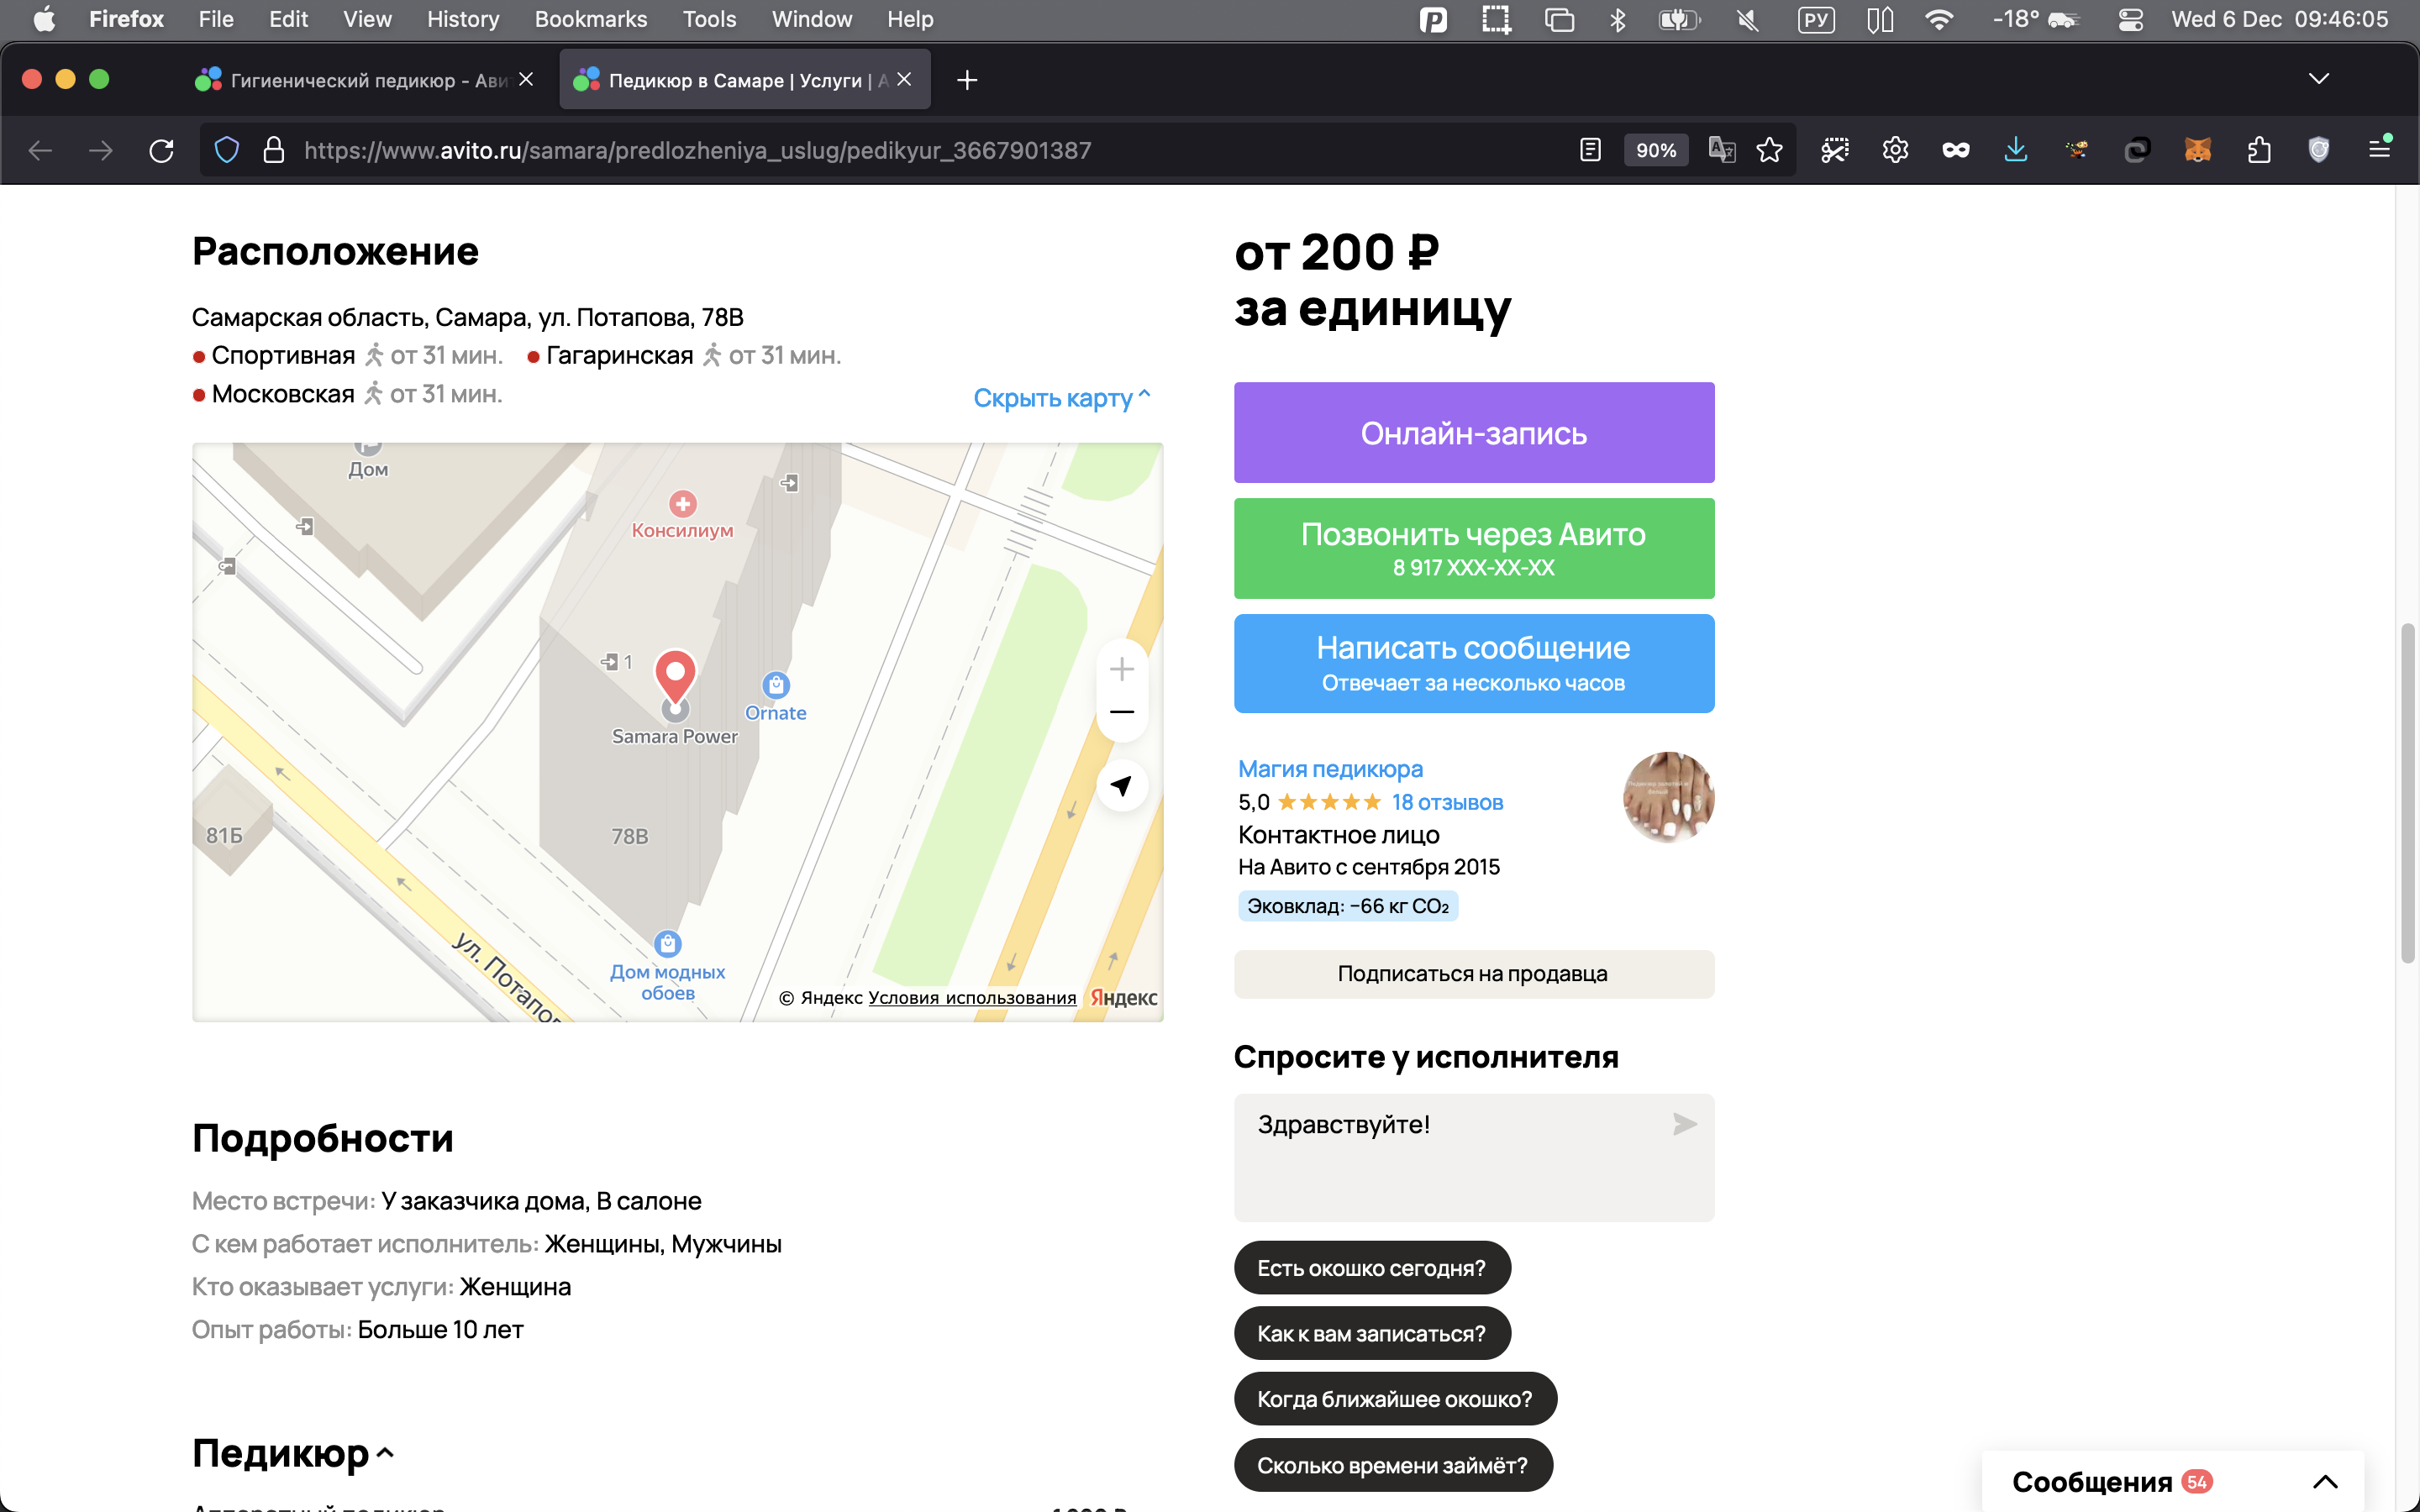Open the downloads arrow icon
This screenshot has width=2420, height=1512.
pyautogui.click(x=2016, y=150)
